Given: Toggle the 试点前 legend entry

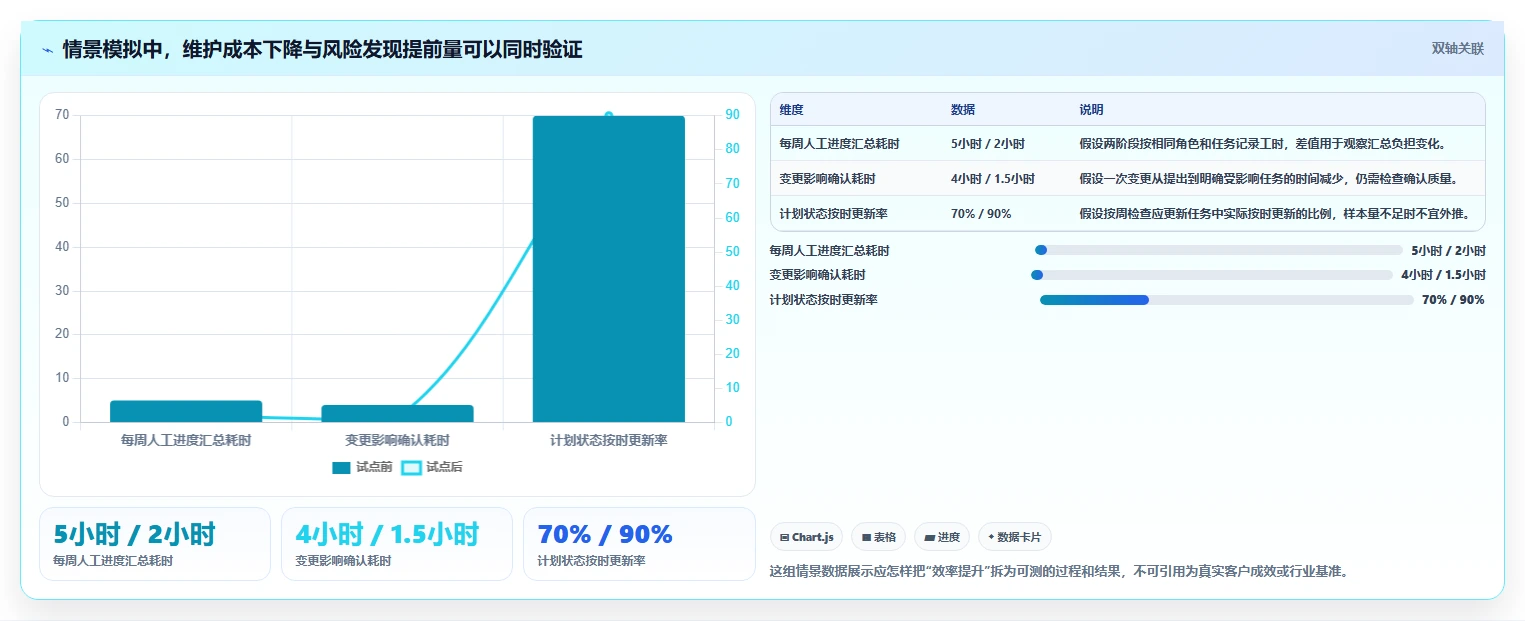Looking at the screenshot, I should 362,467.
